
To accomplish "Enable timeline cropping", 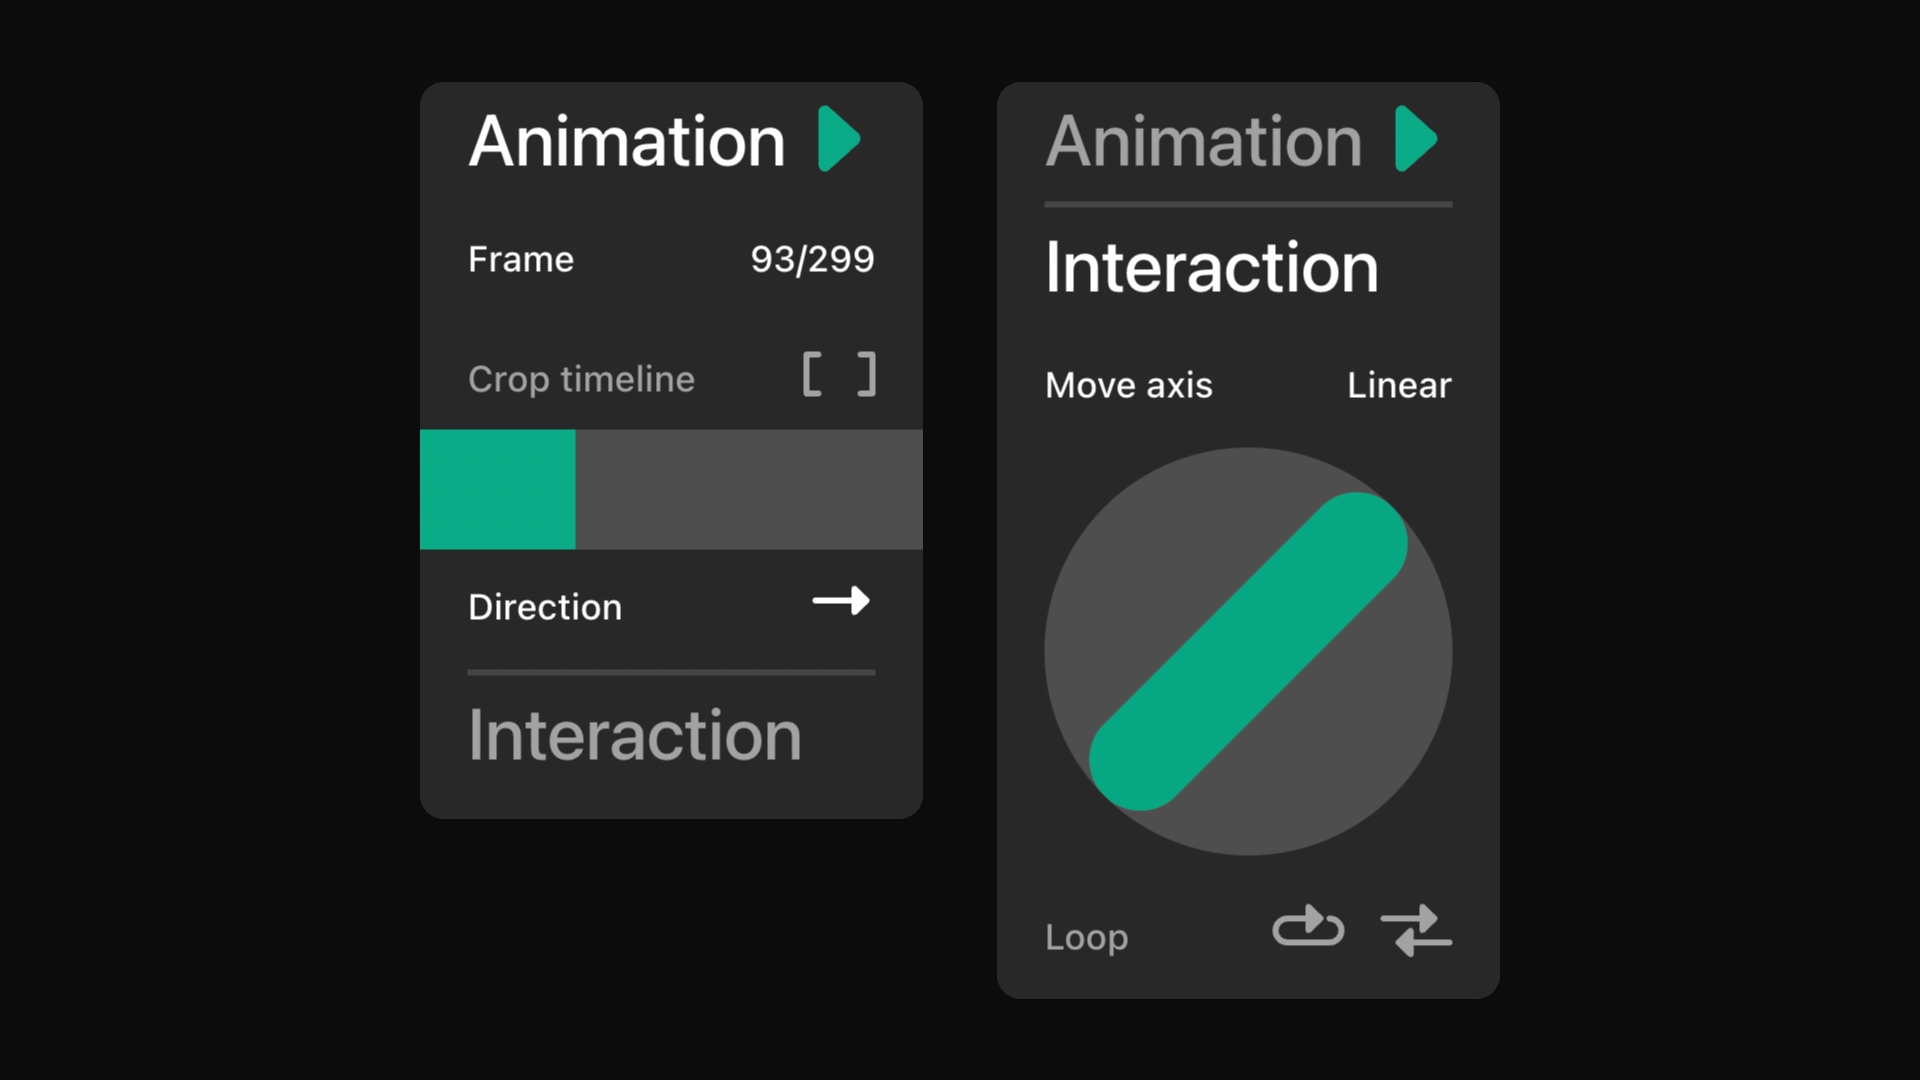I will (x=581, y=378).
